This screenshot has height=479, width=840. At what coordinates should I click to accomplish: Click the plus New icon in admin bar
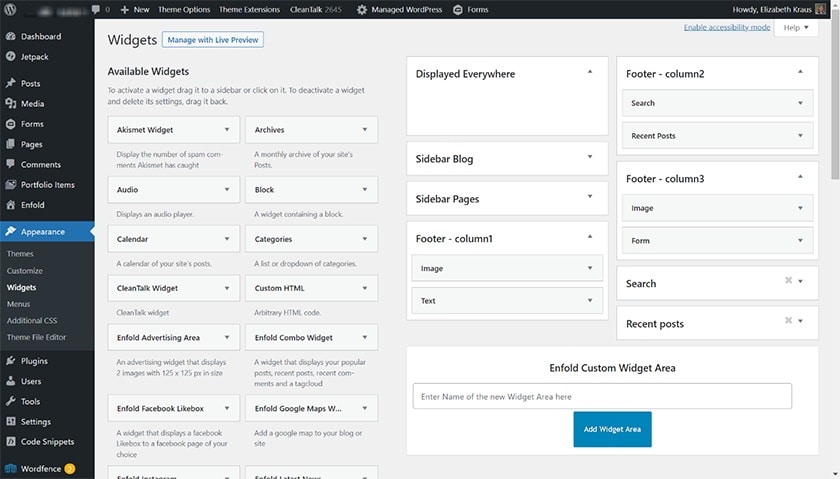click(125, 9)
